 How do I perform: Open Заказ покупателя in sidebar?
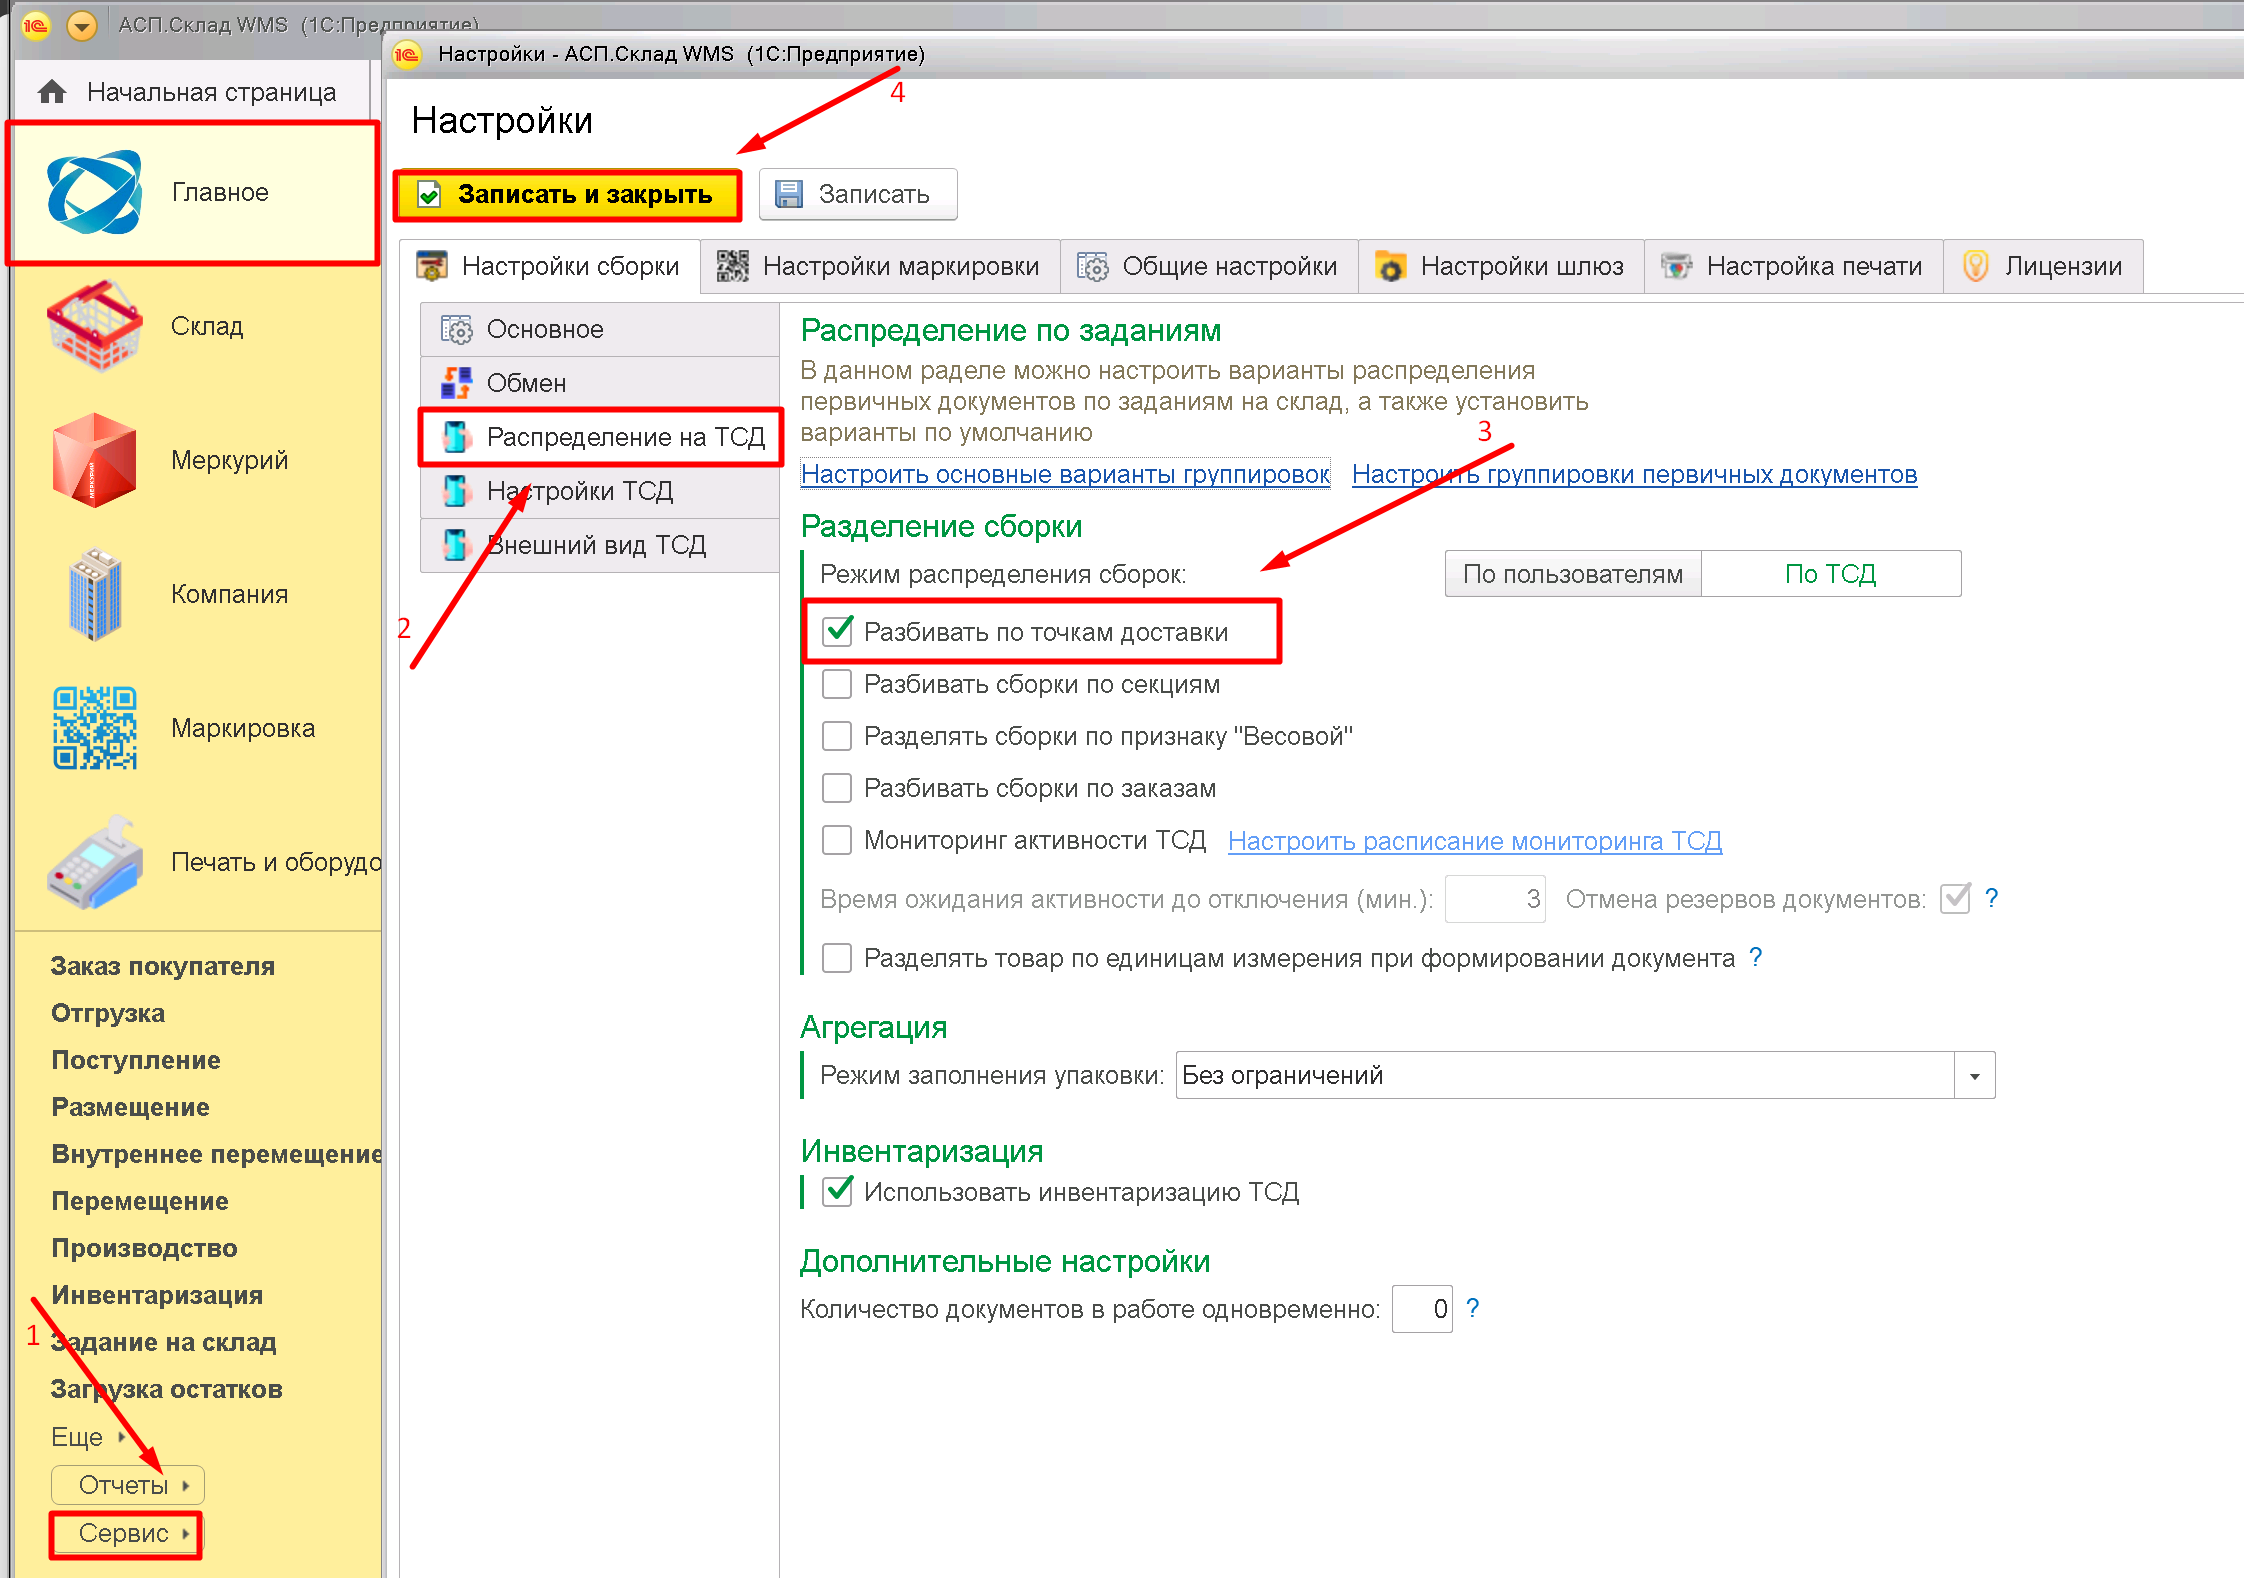[x=163, y=966]
